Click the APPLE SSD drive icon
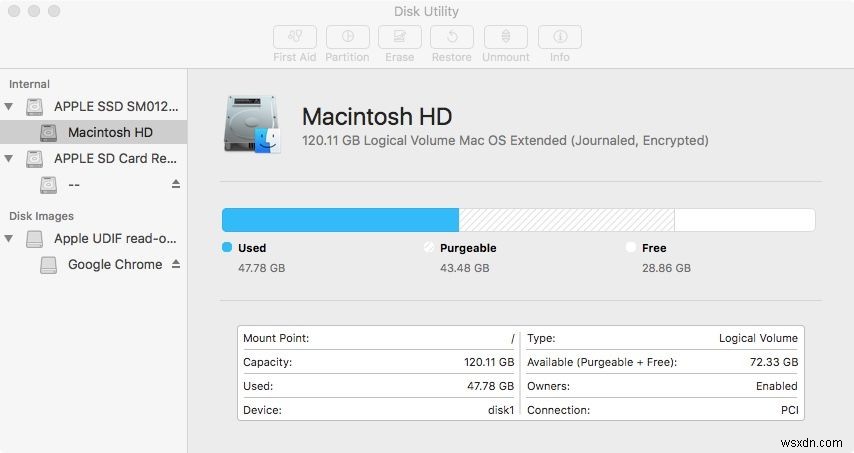This screenshot has width=854, height=453. pyautogui.click(x=34, y=106)
